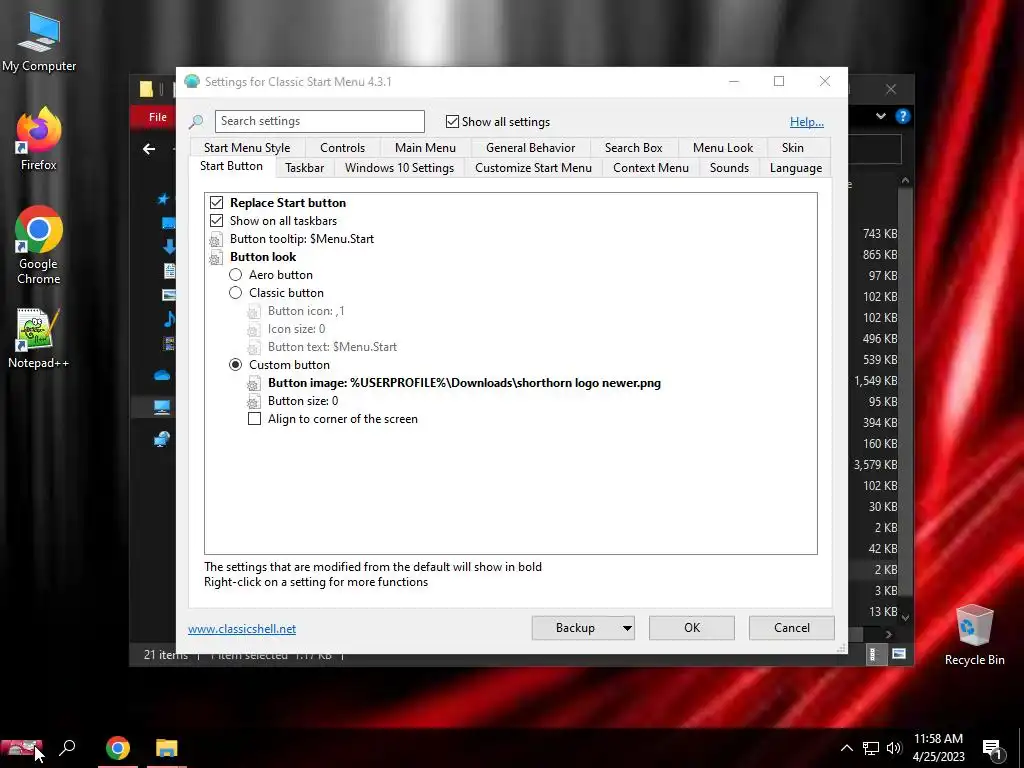Open File menu in File Explorer
Image resolution: width=1024 pixels, height=768 pixels.
pos(157,117)
